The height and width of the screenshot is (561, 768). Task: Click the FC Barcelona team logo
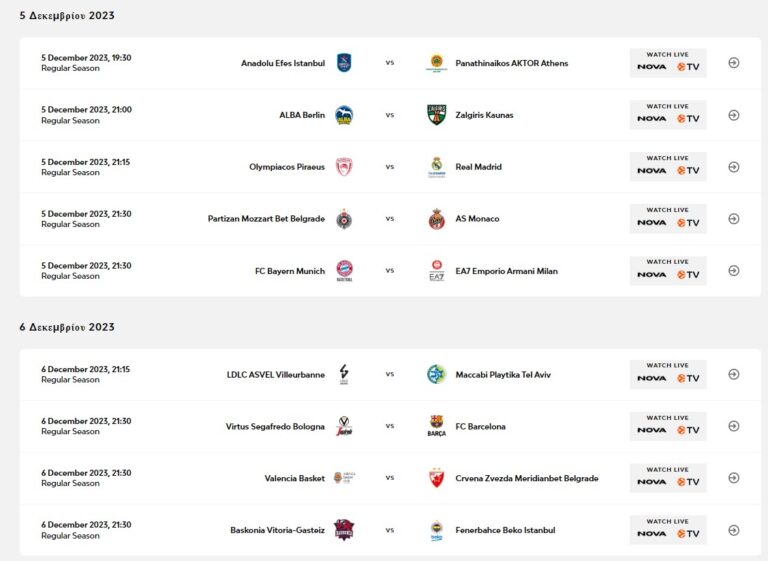pos(436,427)
